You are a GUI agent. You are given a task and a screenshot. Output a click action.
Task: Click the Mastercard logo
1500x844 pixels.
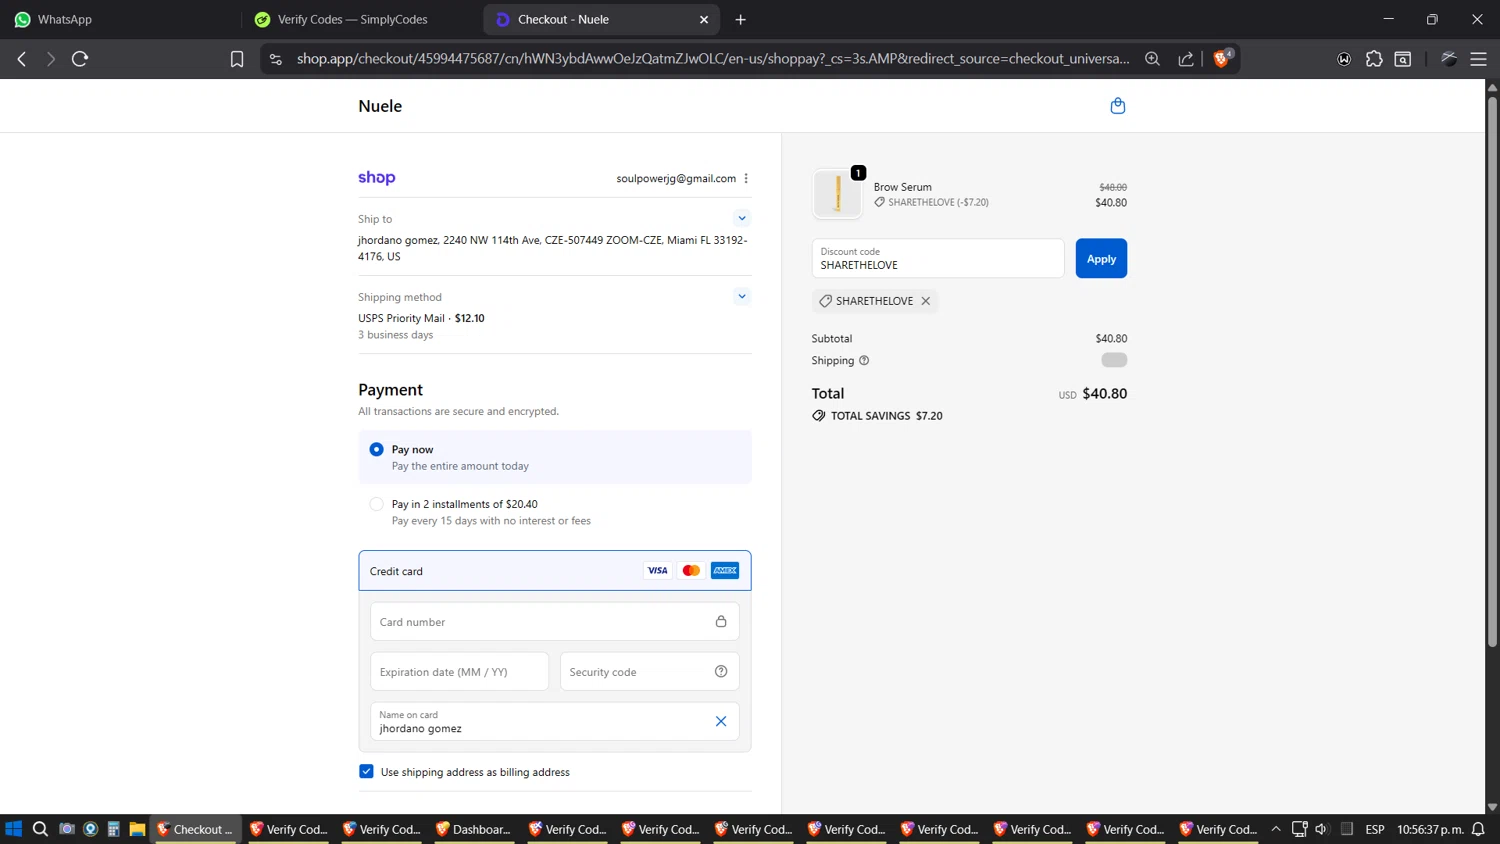click(x=691, y=571)
